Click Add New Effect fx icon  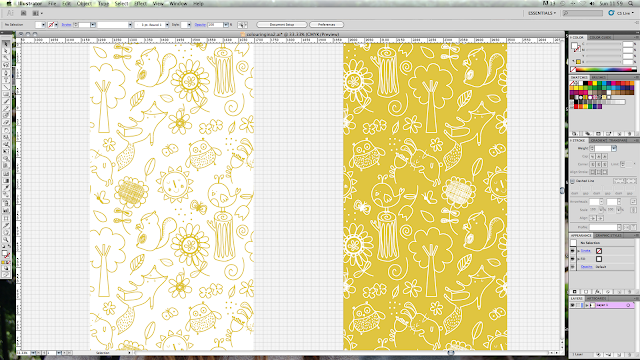tap(598, 291)
